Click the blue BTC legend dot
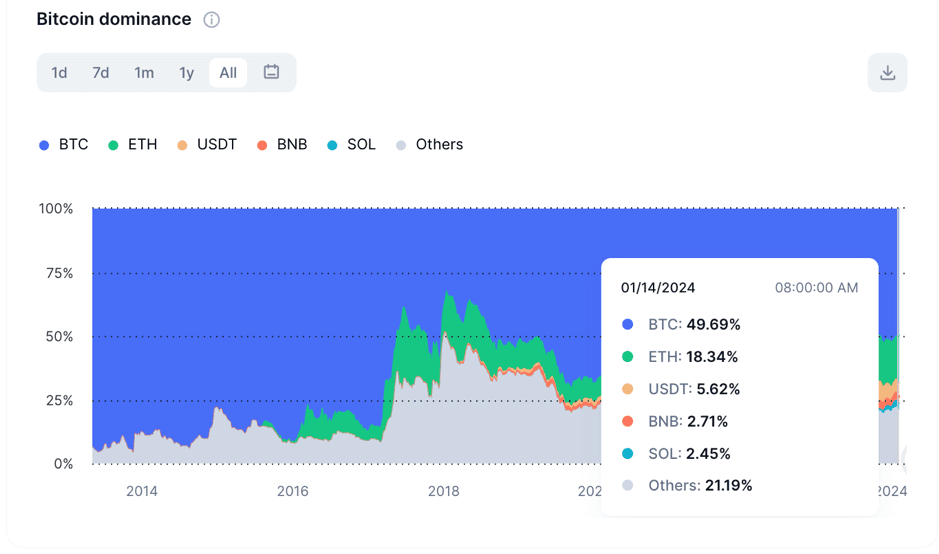 pos(44,145)
